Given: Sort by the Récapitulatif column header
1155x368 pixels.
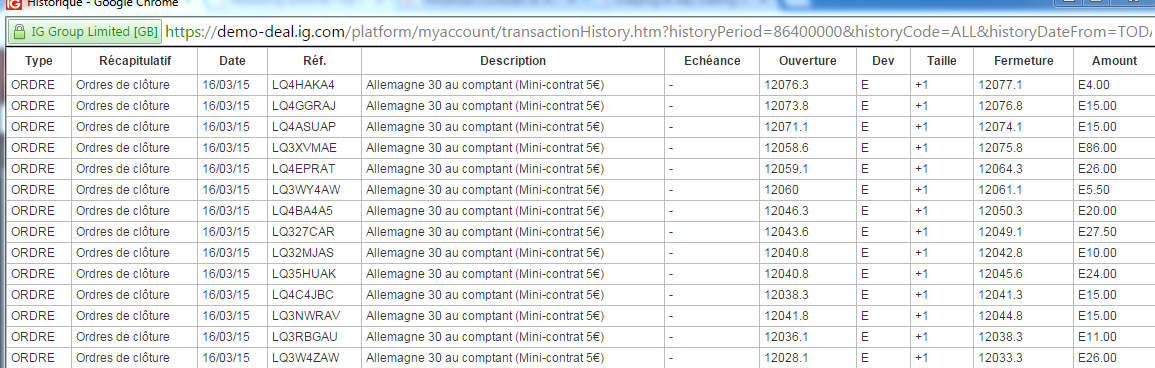Looking at the screenshot, I should point(134,61).
